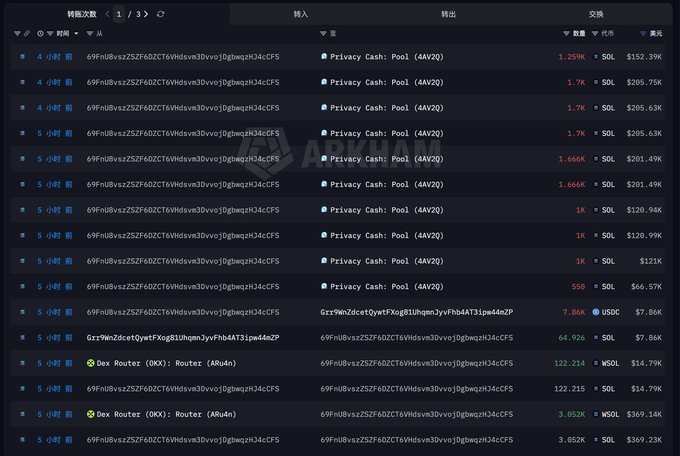680x456 pixels.
Task: Click Privacy Cash icon in $205.75K row
Action: pyautogui.click(x=324, y=82)
